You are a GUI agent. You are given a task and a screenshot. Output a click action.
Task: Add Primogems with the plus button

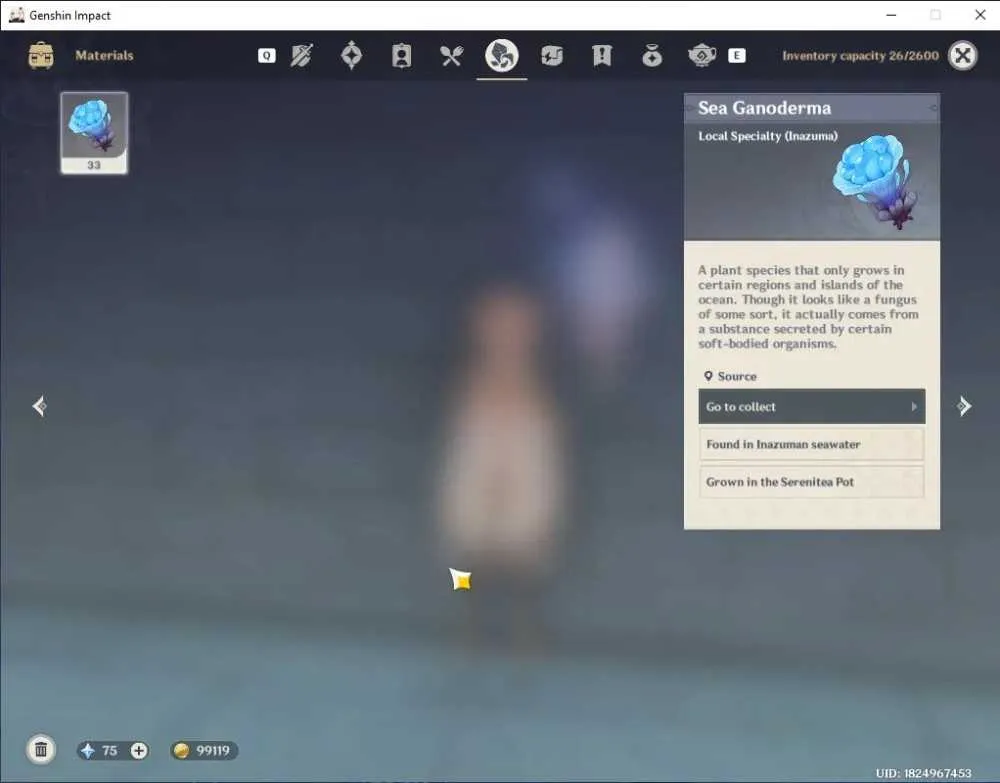pyautogui.click(x=139, y=750)
